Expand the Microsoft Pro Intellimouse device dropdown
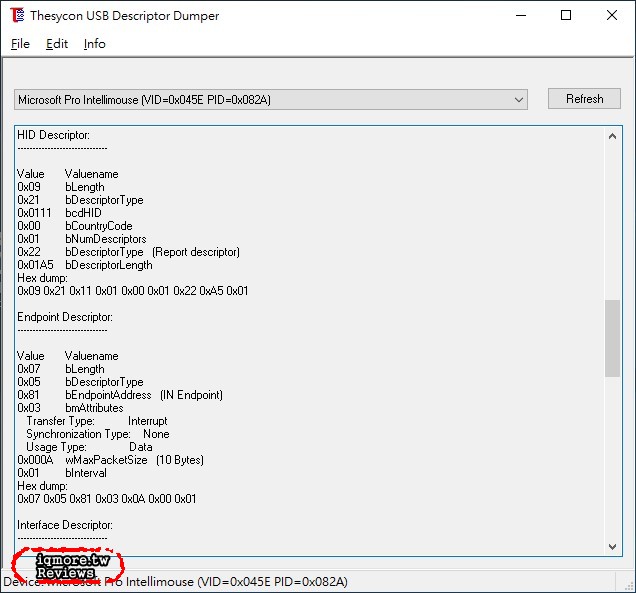The image size is (636, 593). tap(271, 99)
